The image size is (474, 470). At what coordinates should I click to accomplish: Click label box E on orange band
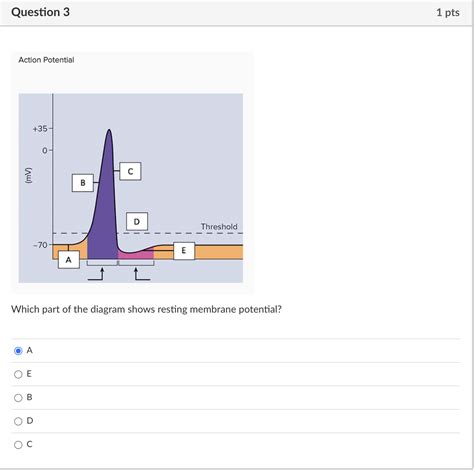(x=184, y=251)
